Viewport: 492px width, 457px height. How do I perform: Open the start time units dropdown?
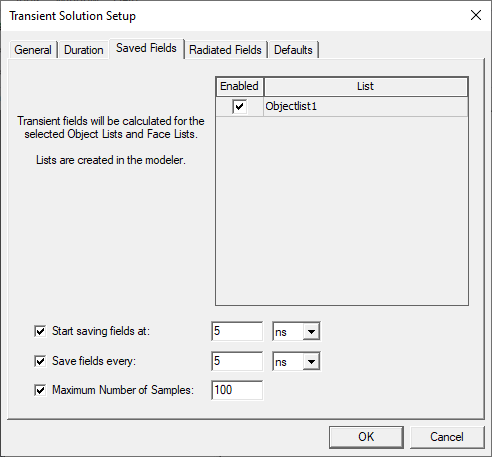click(x=296, y=331)
